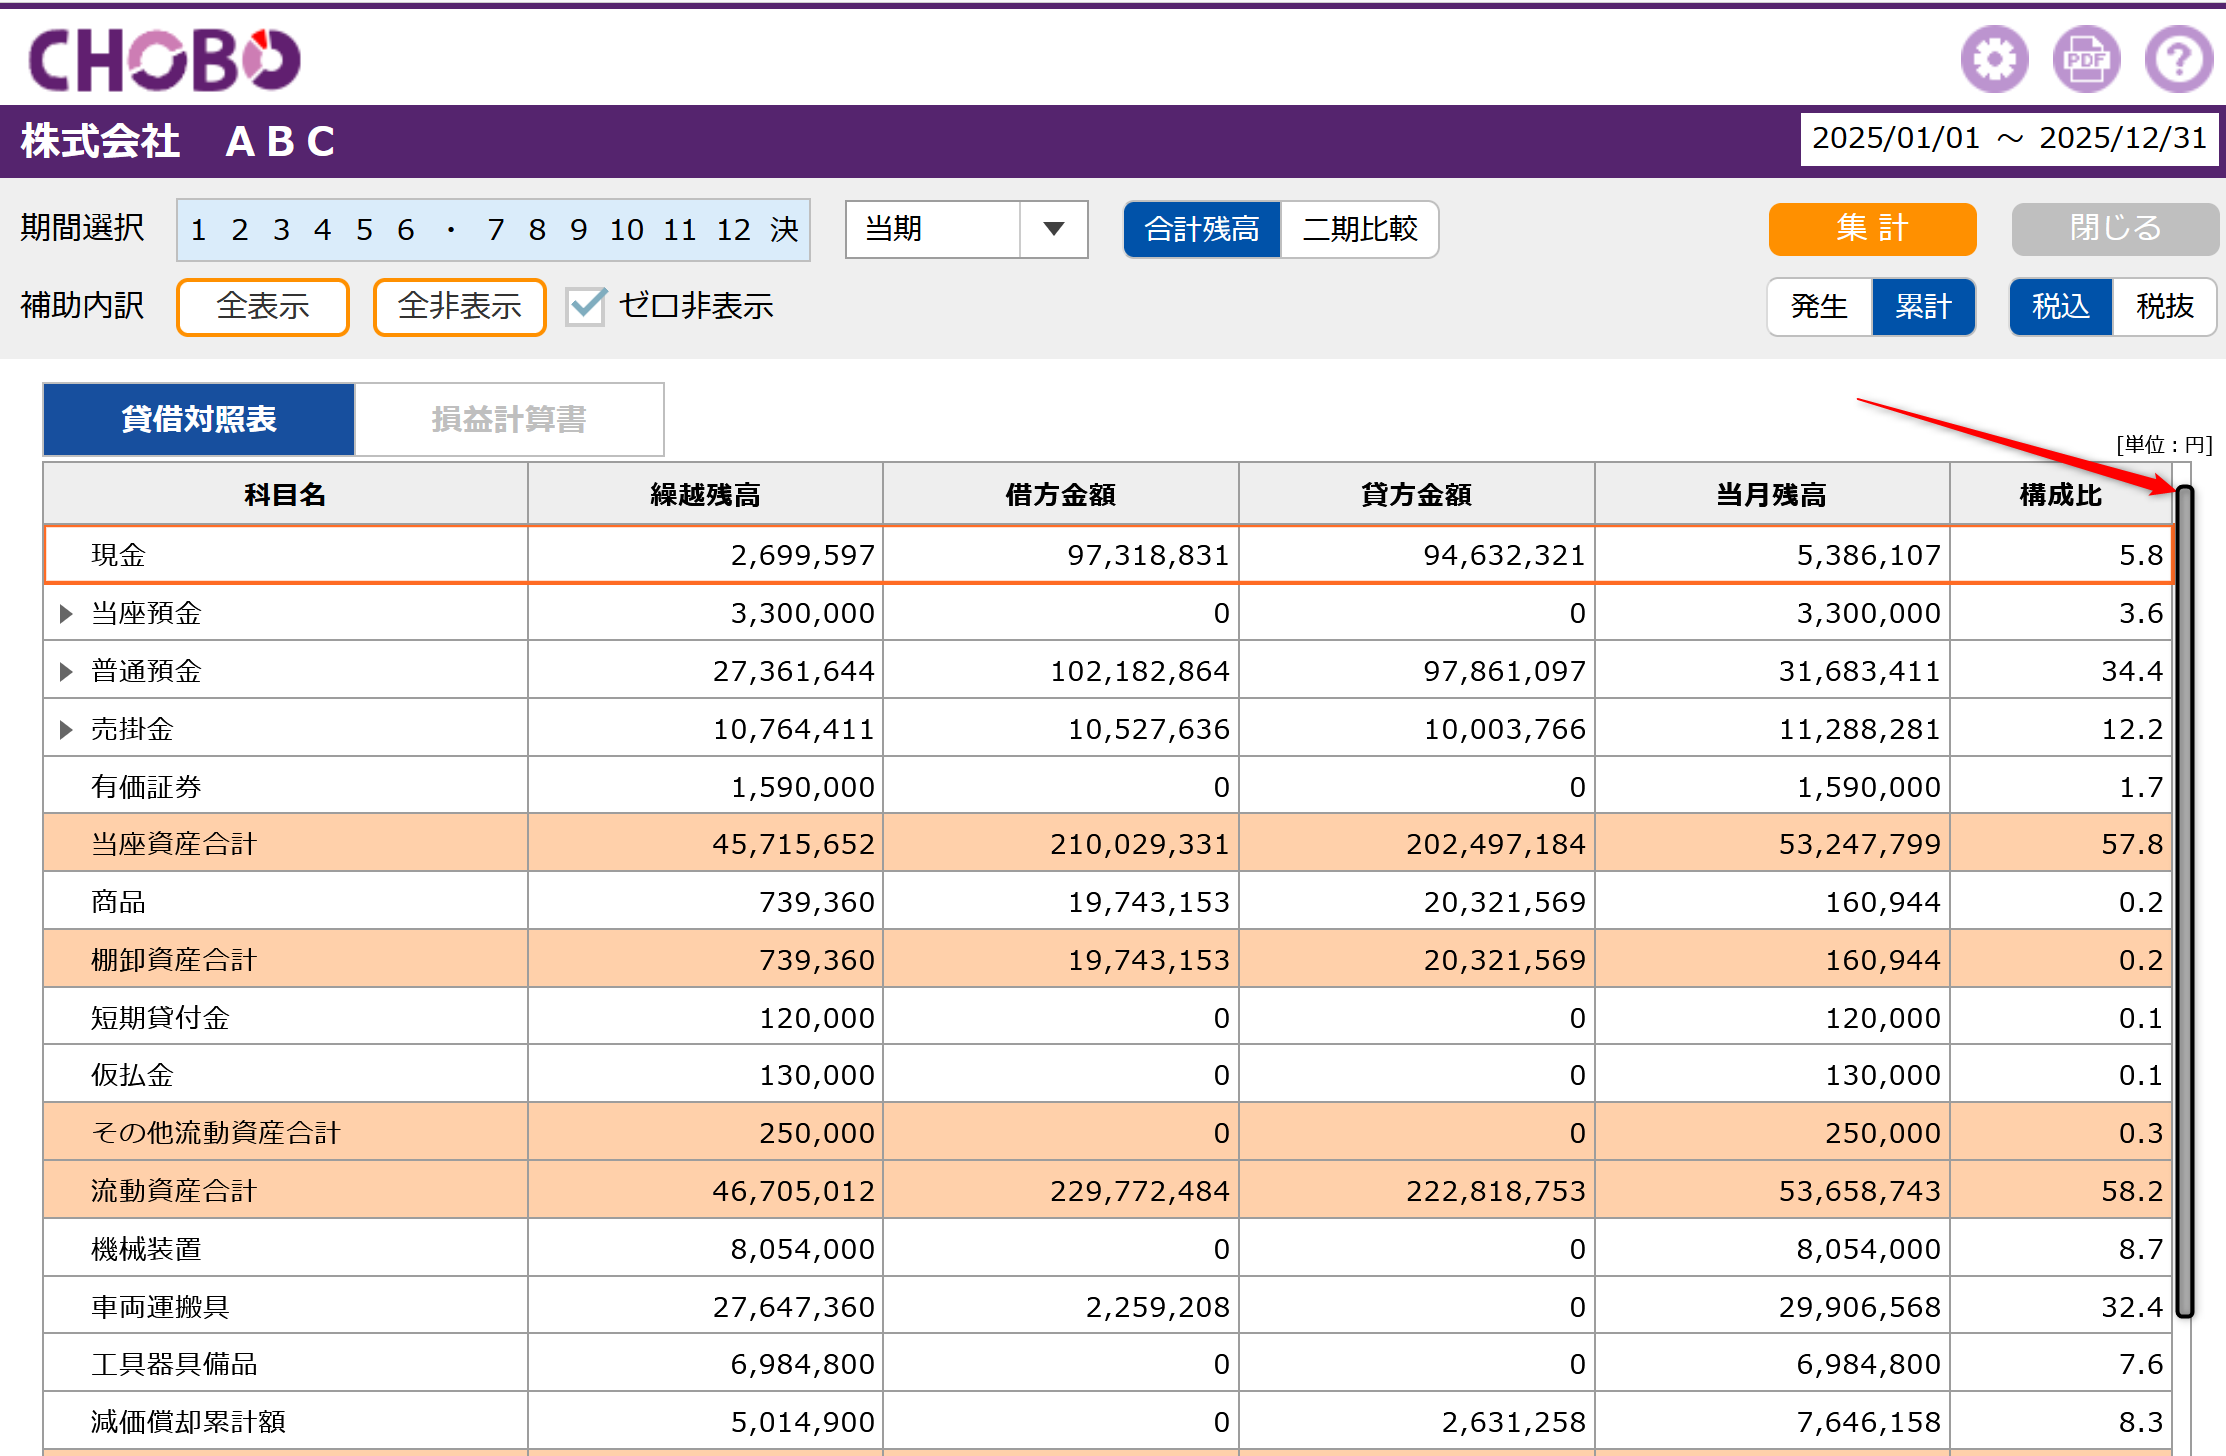2226x1456 pixels.
Task: Click the company name 株式会社 ABC
Action: coord(178,141)
